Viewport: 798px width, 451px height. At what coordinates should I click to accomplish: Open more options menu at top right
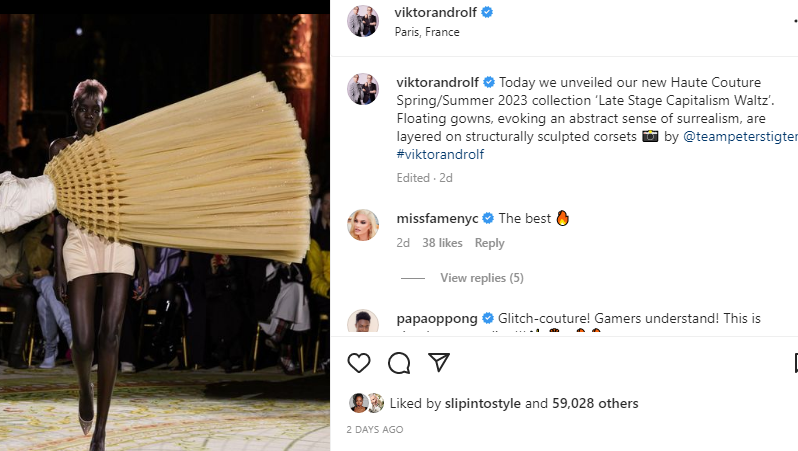pyautogui.click(x=795, y=21)
